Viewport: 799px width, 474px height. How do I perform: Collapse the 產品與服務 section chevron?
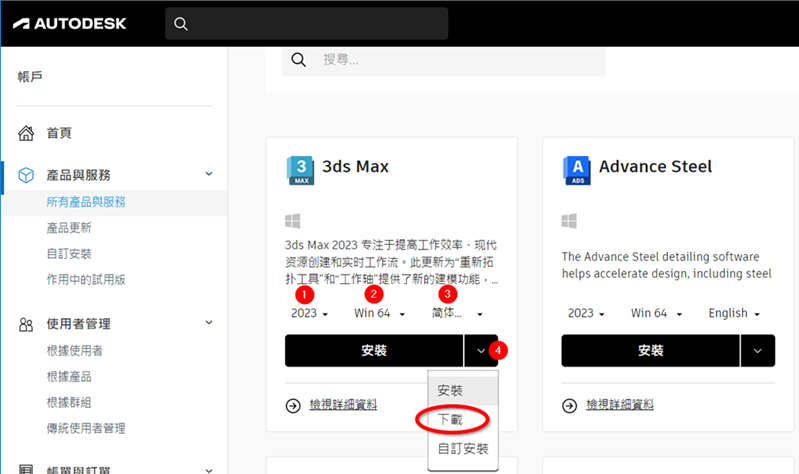coord(209,174)
